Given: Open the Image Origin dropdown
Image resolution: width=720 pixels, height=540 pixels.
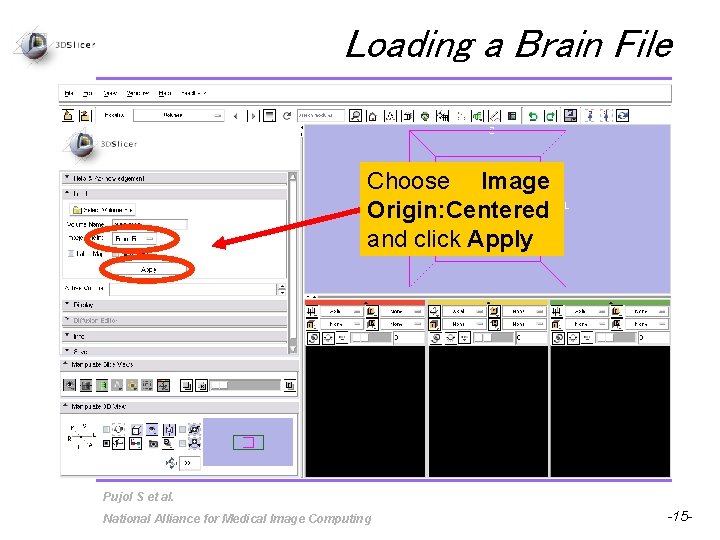Looking at the screenshot, I should (134, 239).
